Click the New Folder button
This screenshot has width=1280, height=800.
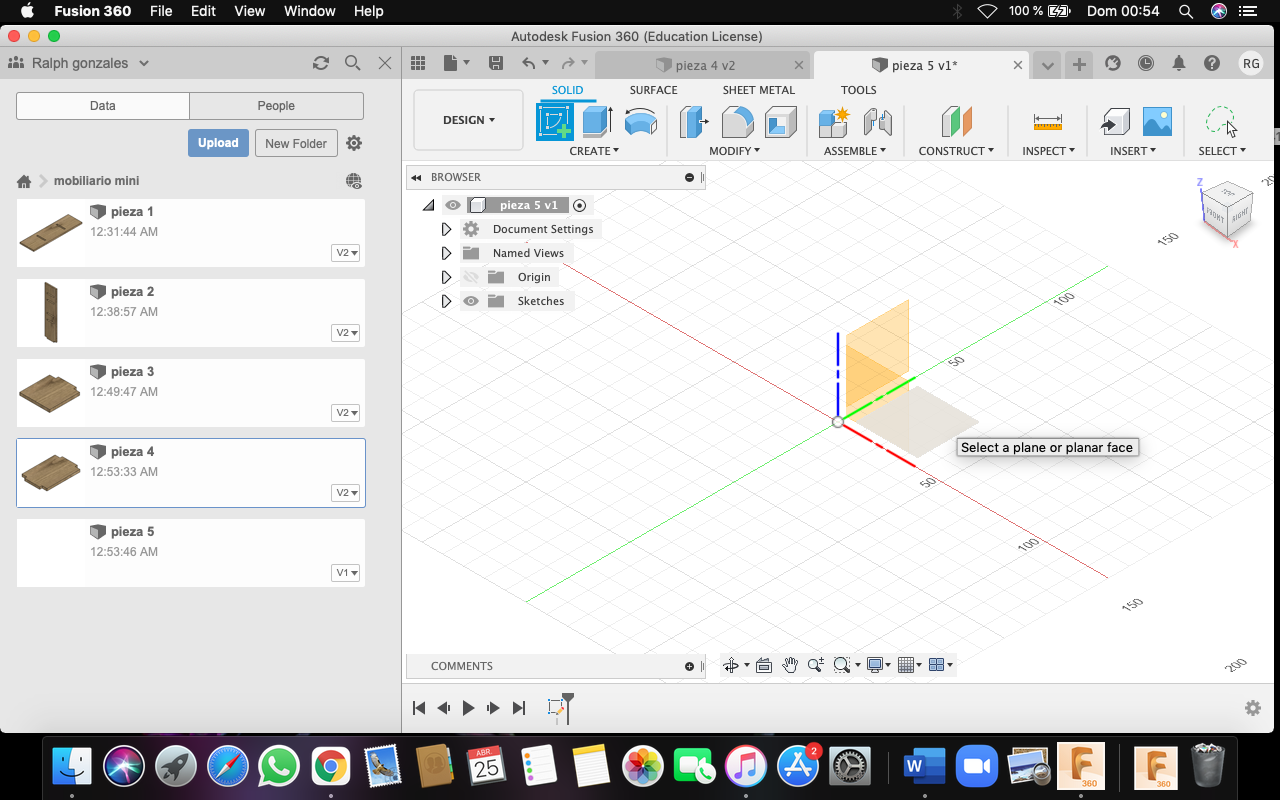(x=296, y=143)
